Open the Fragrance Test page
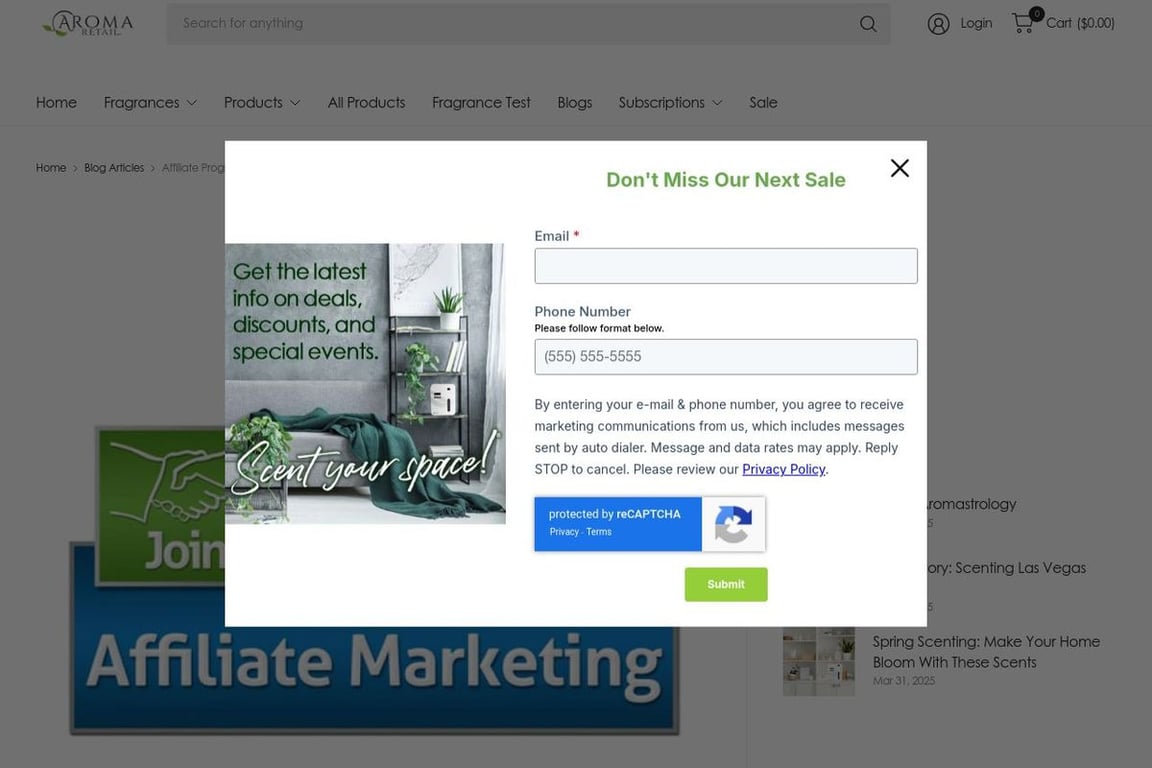Viewport: 1152px width, 768px height. pyautogui.click(x=481, y=102)
